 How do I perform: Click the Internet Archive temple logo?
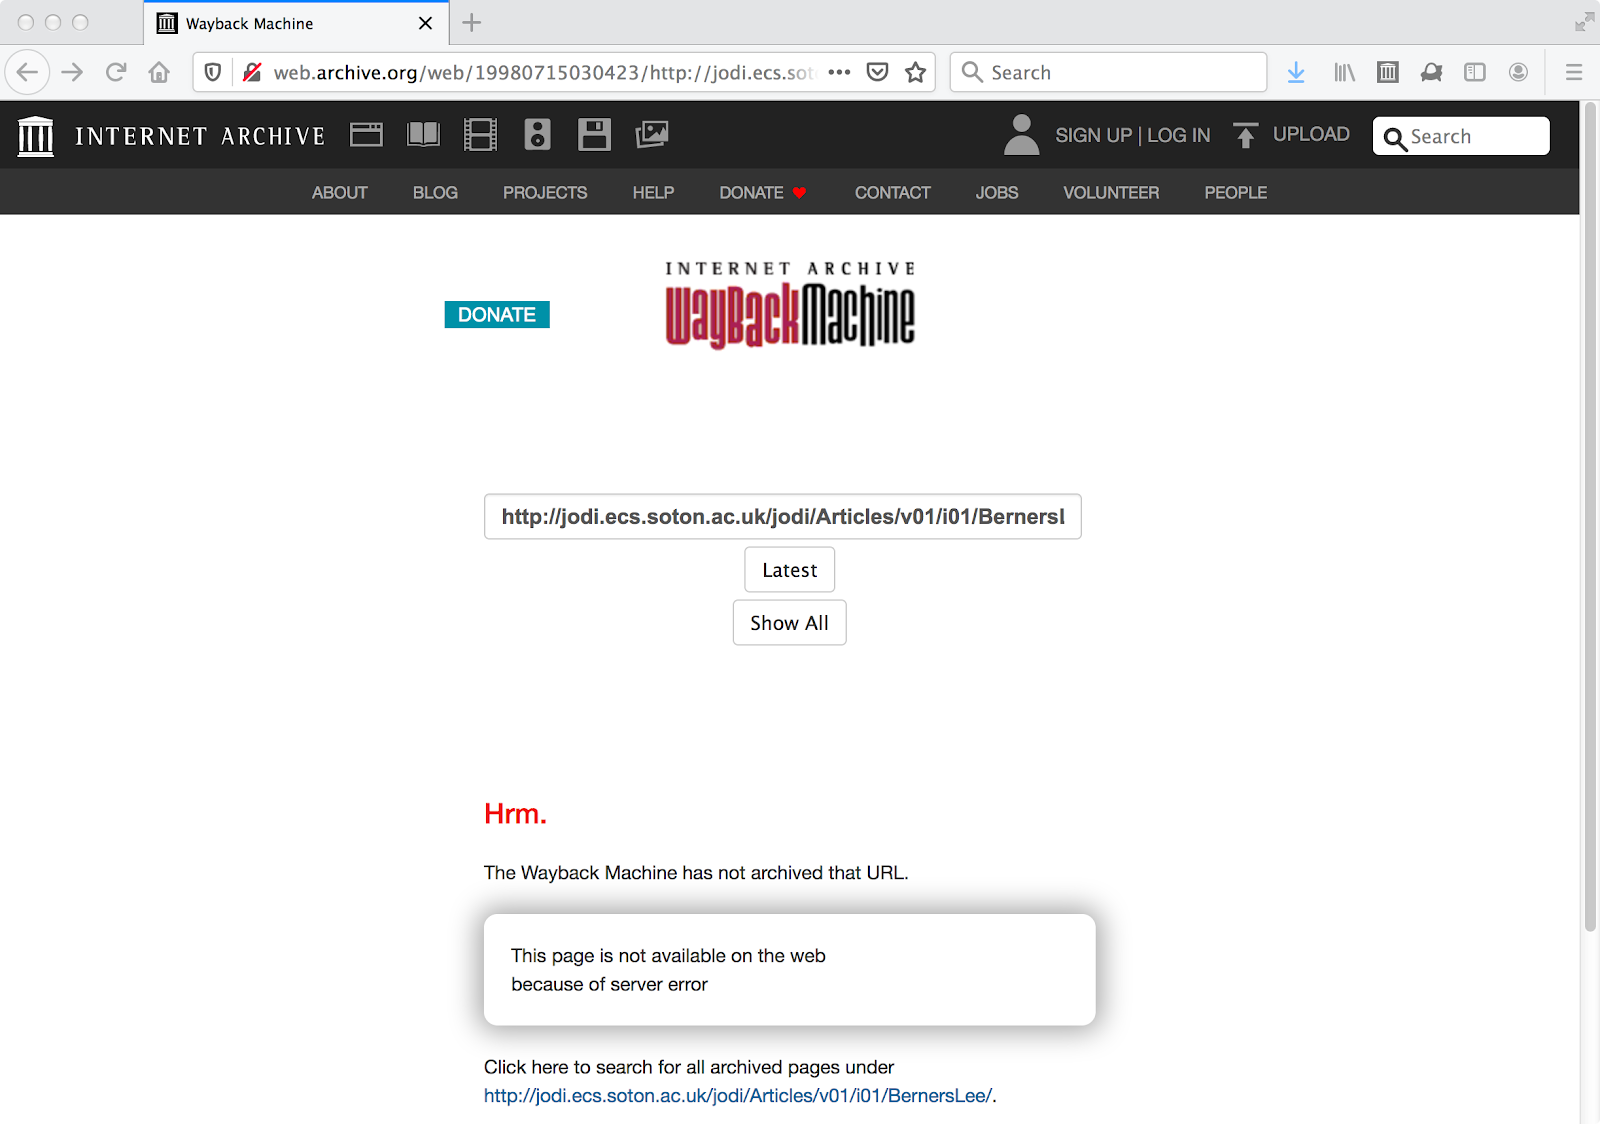coord(36,135)
